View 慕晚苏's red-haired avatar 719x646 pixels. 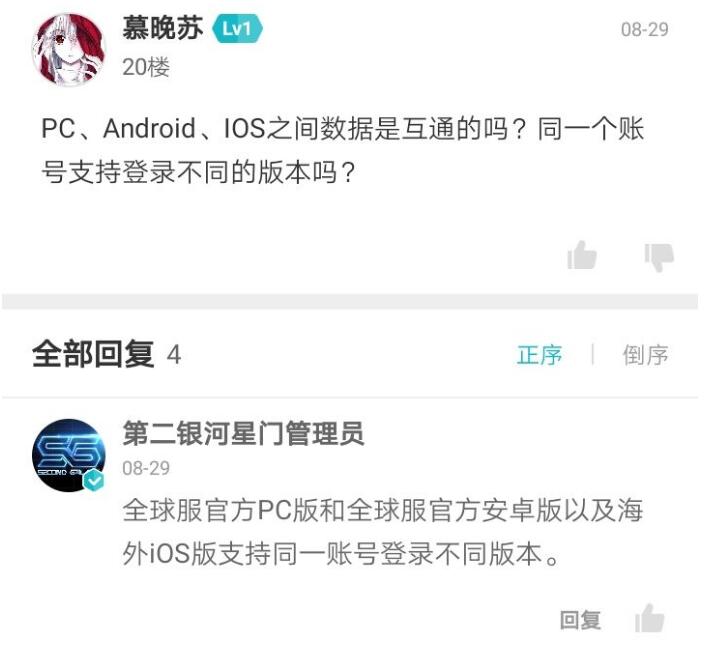[68, 50]
